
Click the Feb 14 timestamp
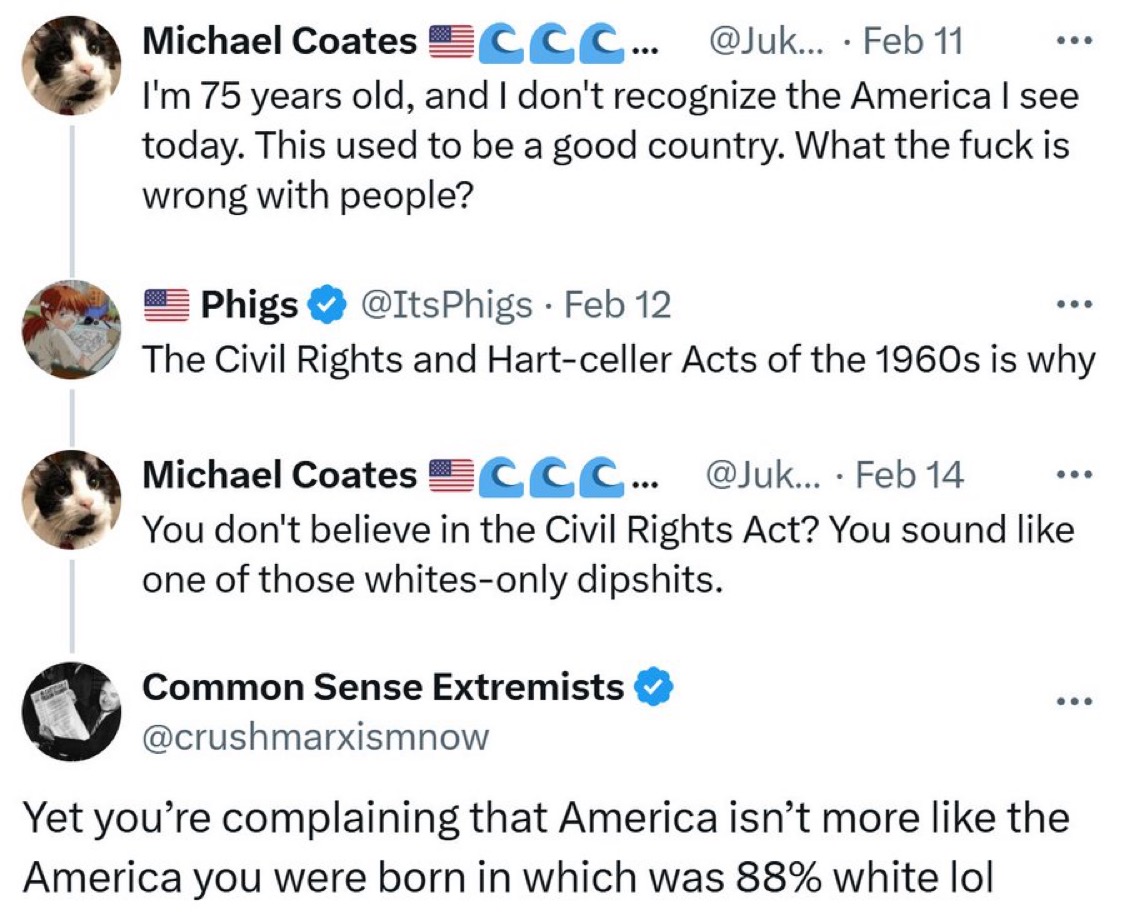coord(910,474)
